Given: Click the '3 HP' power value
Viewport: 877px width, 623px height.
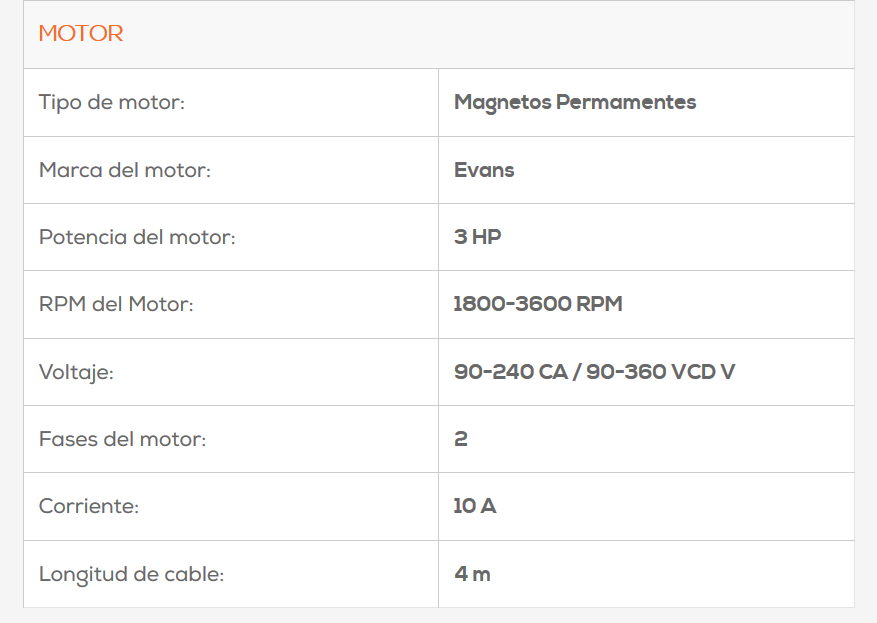Looking at the screenshot, I should [477, 237].
